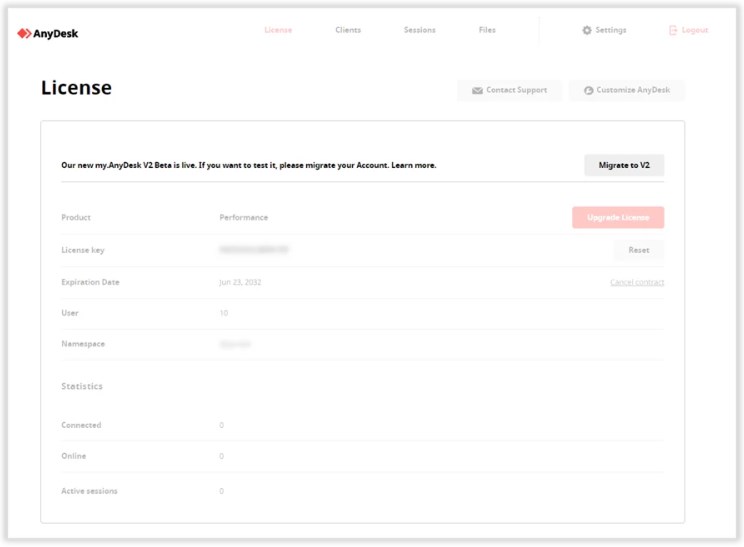Click the Active sessions label
This screenshot has width=744, height=547.
coord(89,491)
